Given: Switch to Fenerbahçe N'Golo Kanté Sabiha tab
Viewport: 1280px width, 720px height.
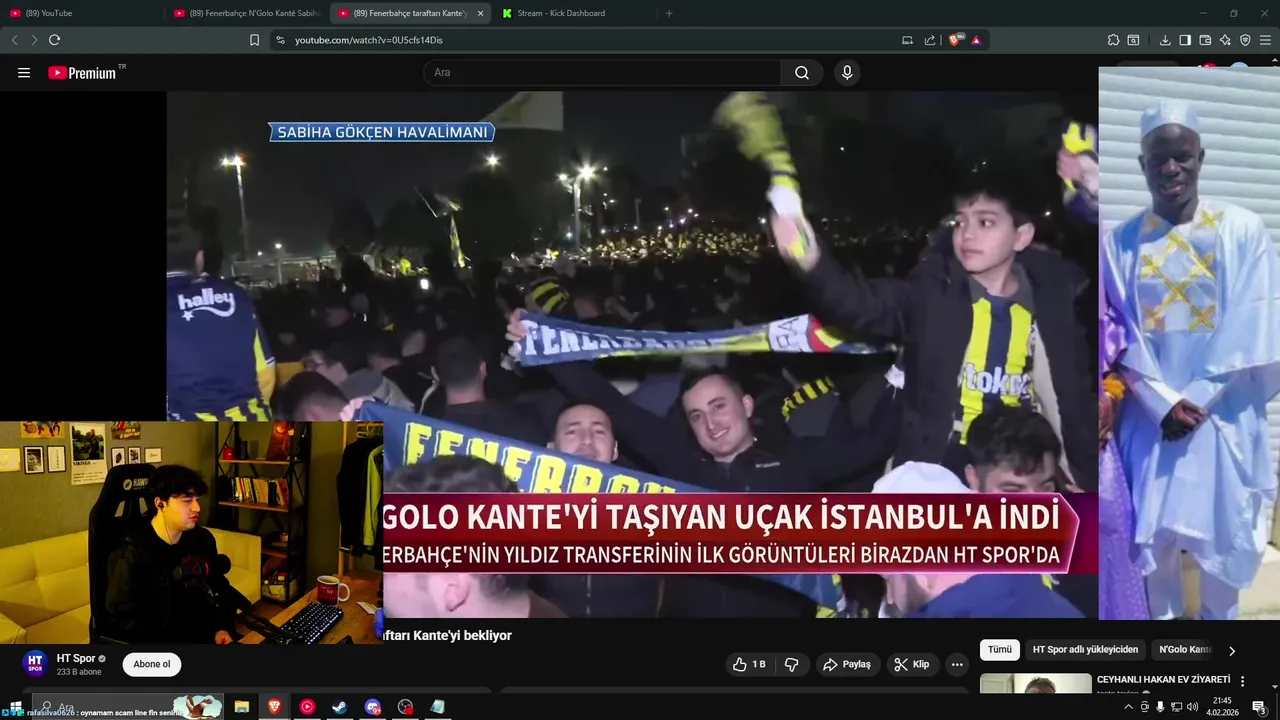Looking at the screenshot, I should tap(245, 13).
